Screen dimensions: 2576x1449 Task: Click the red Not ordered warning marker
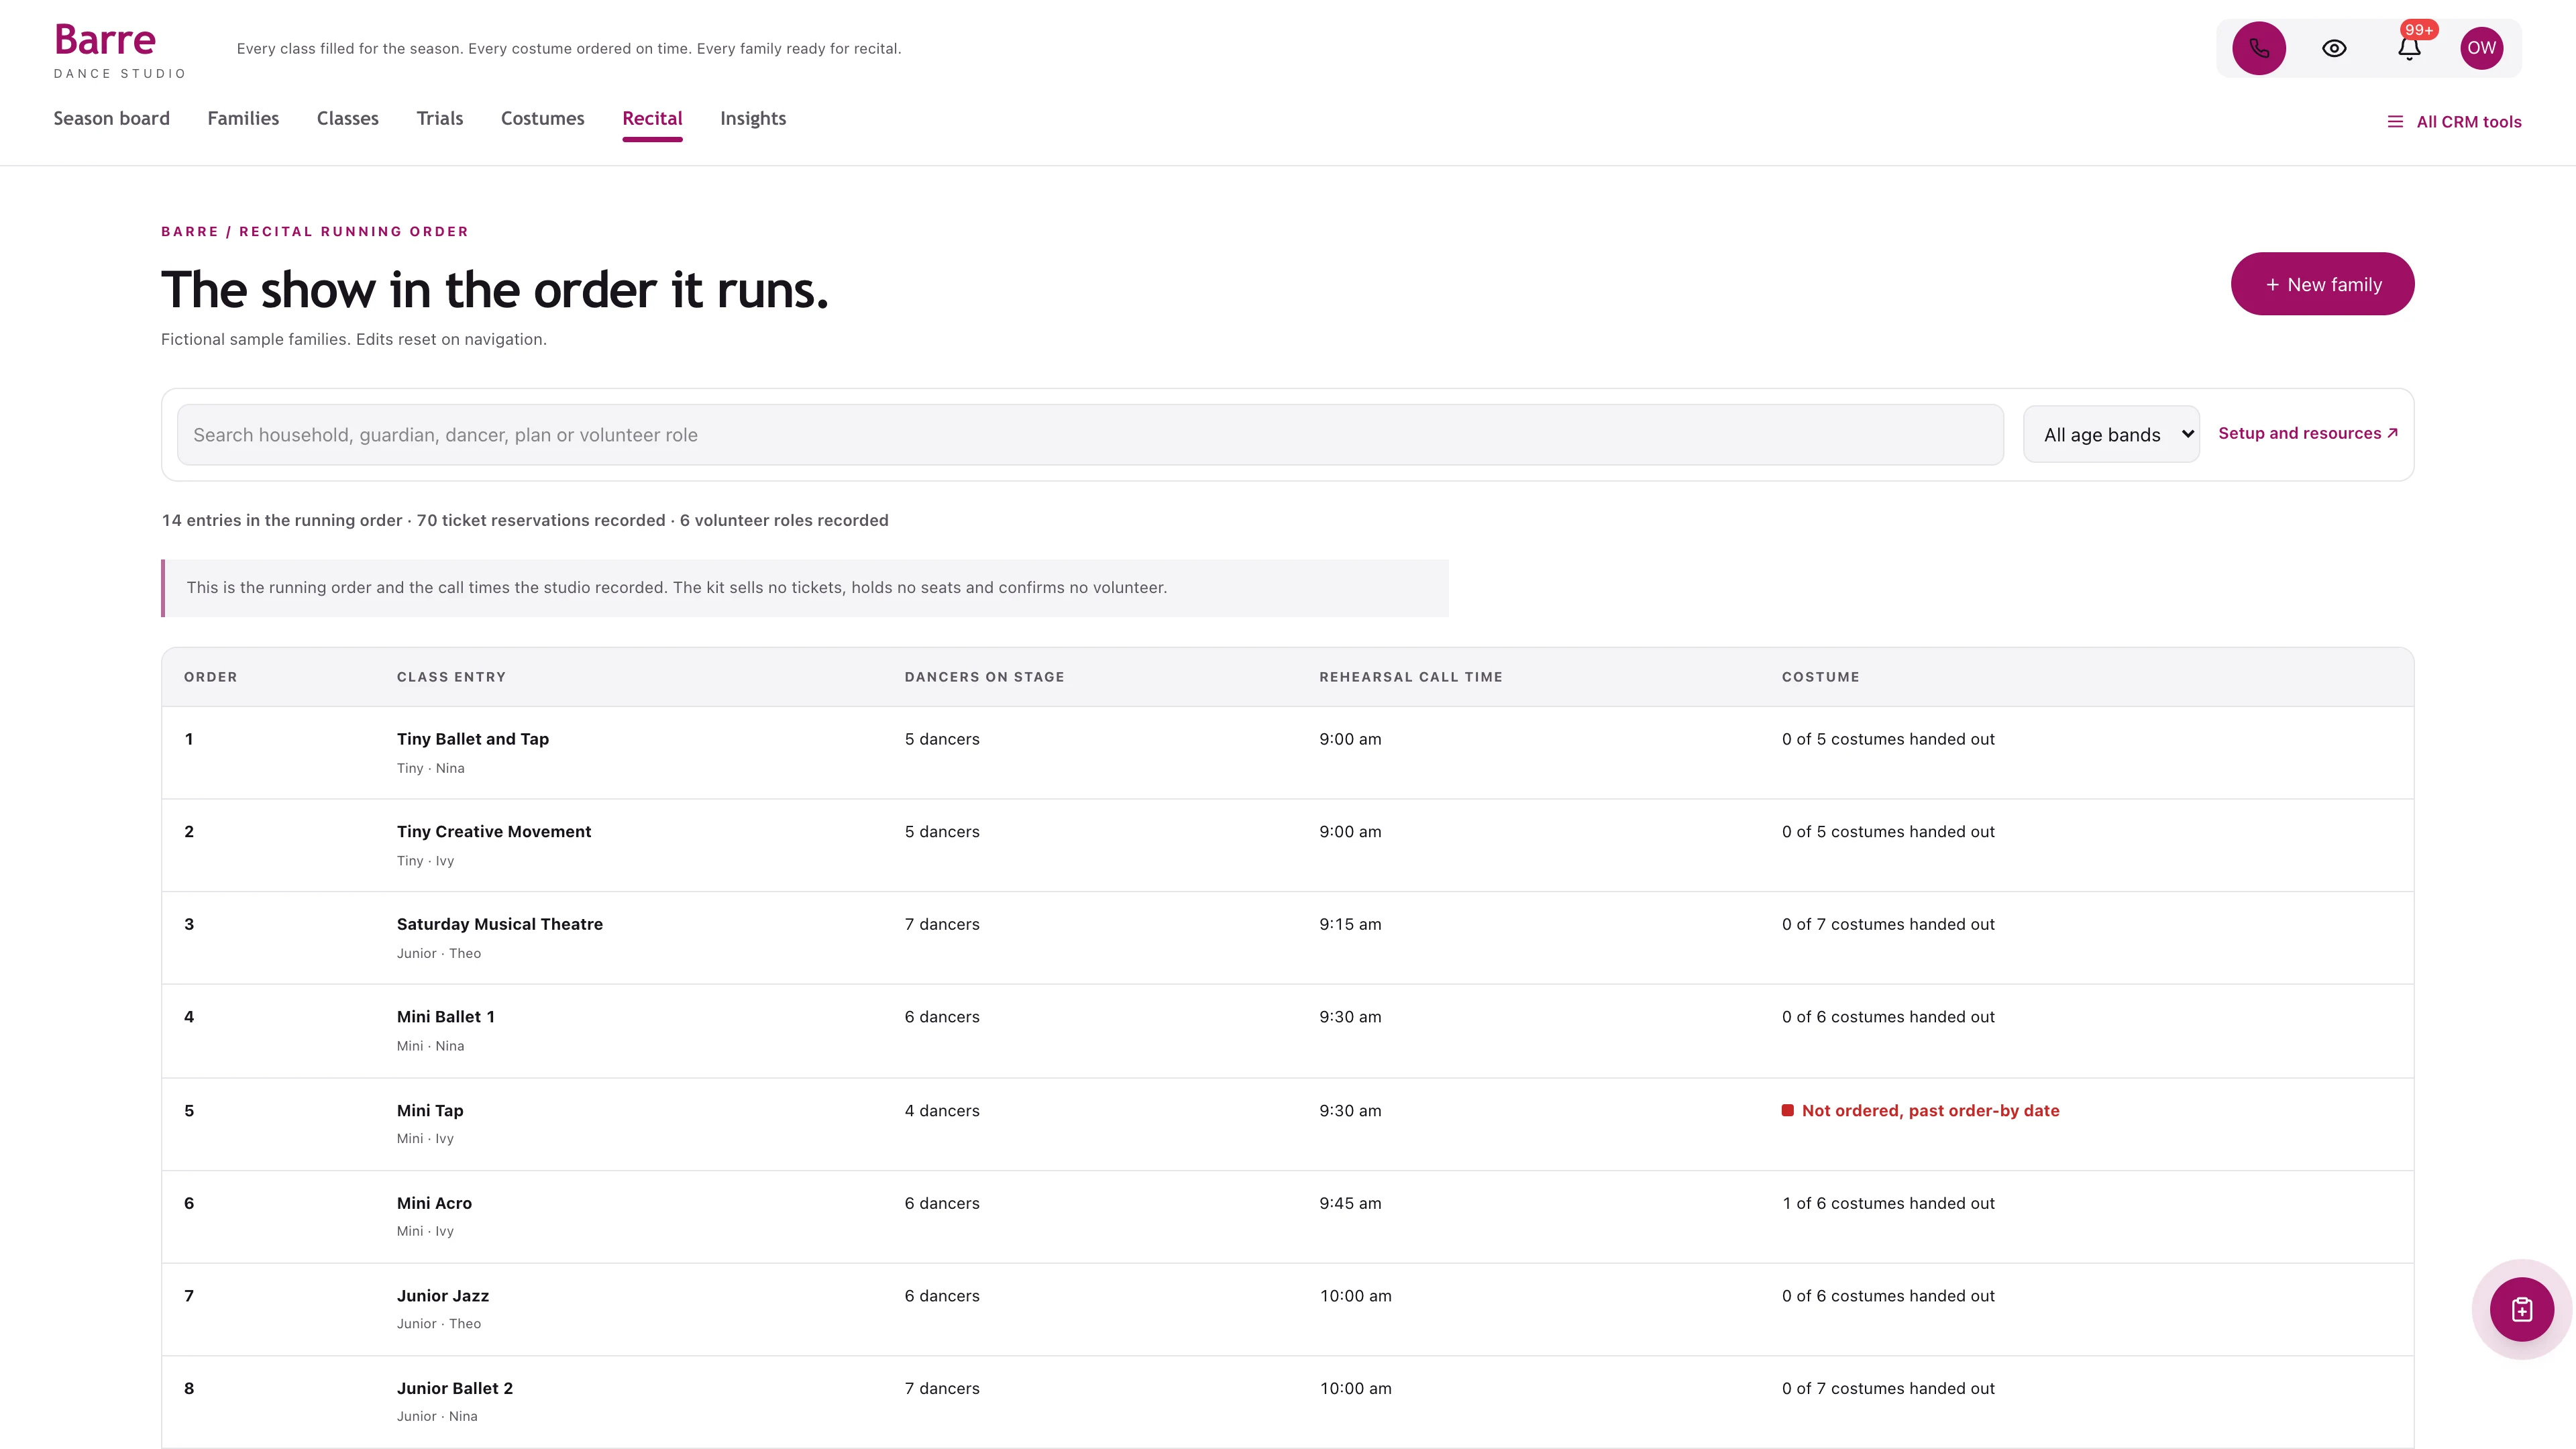point(1787,1110)
